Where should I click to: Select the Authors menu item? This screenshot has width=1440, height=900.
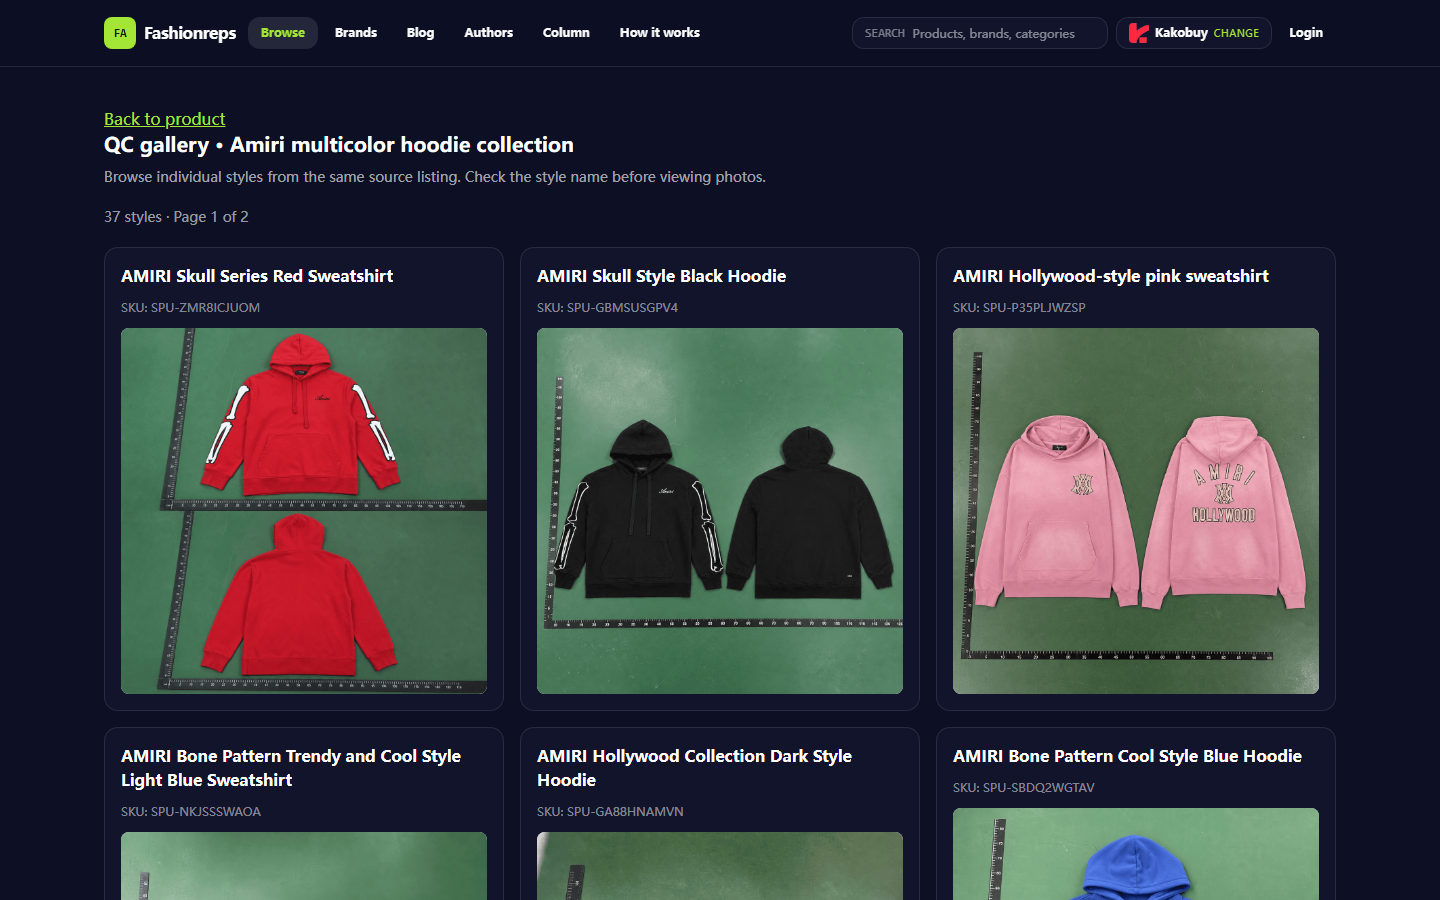(488, 33)
